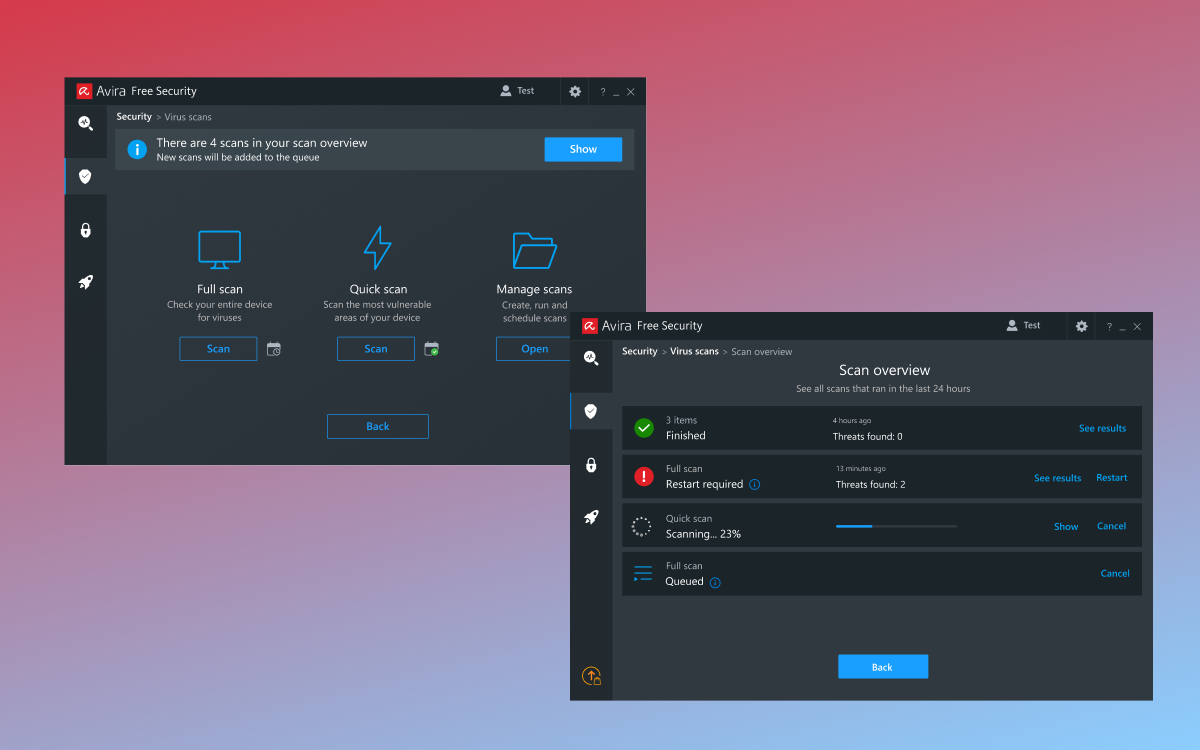Image resolution: width=1200 pixels, height=750 pixels.
Task: Open schedule calendar icon beside Quick scan
Action: click(x=432, y=349)
